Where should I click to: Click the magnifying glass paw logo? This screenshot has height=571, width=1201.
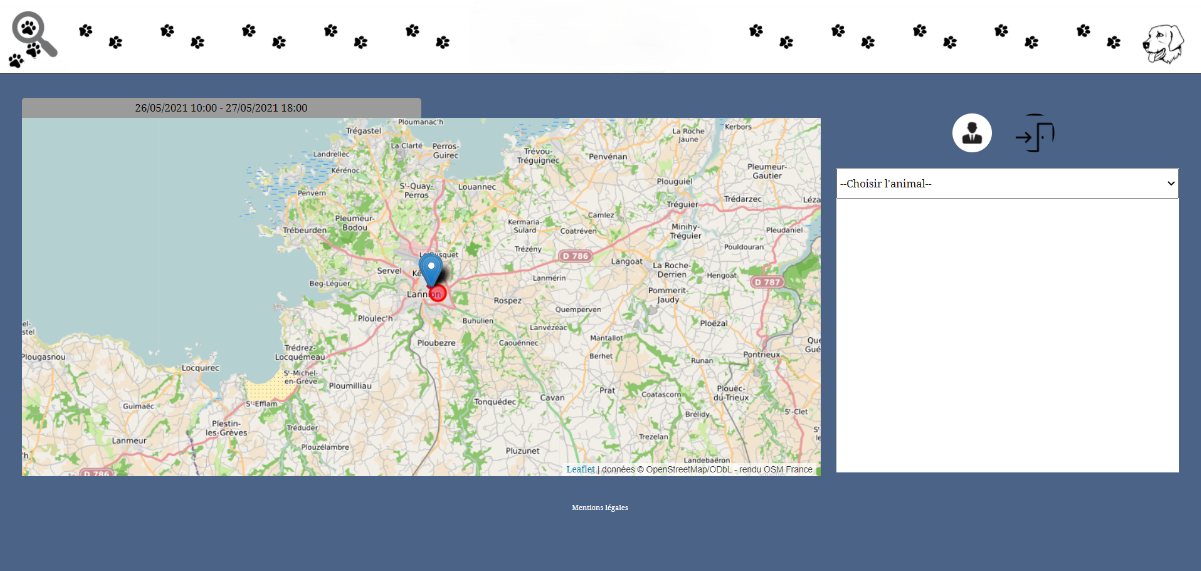pyautogui.click(x=33, y=39)
